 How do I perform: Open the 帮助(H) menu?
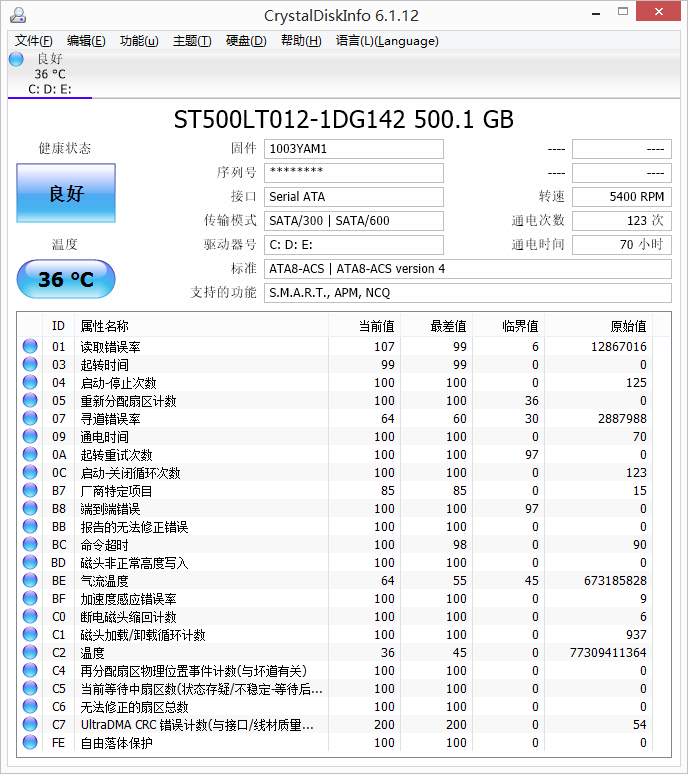click(301, 41)
